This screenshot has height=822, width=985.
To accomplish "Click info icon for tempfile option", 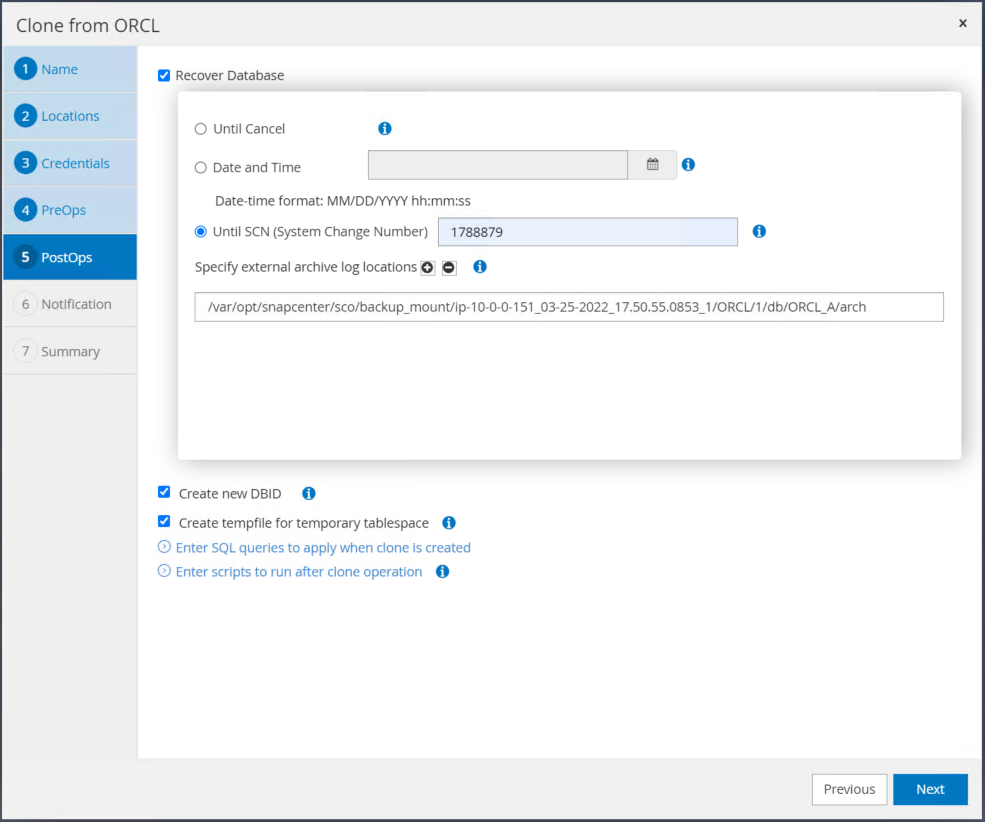I will 449,522.
